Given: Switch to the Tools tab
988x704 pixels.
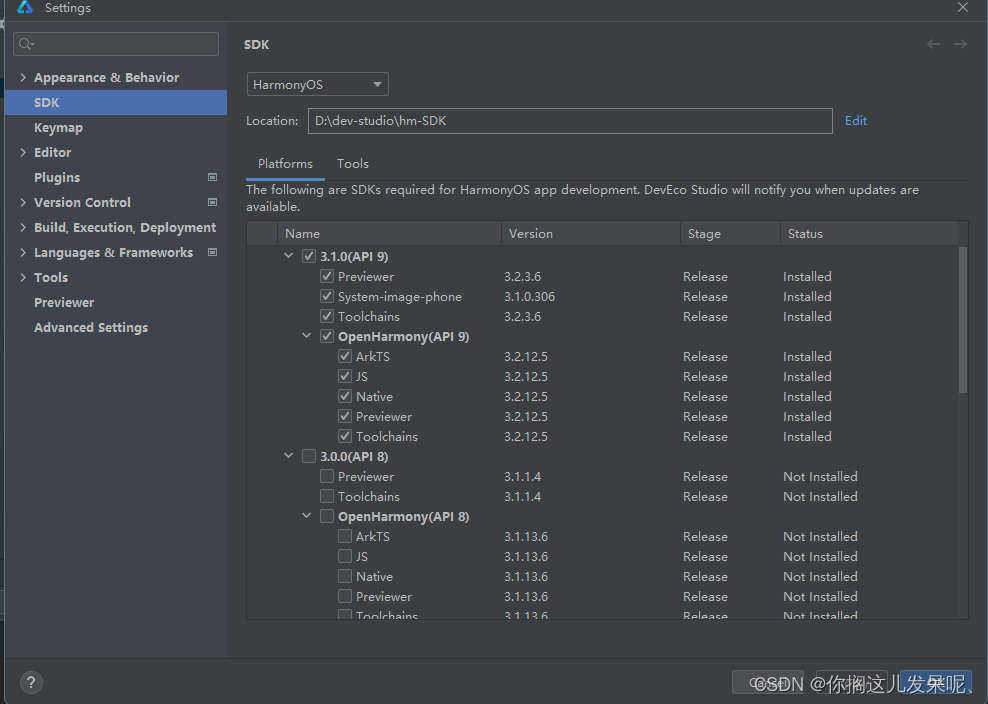Looking at the screenshot, I should [353, 164].
